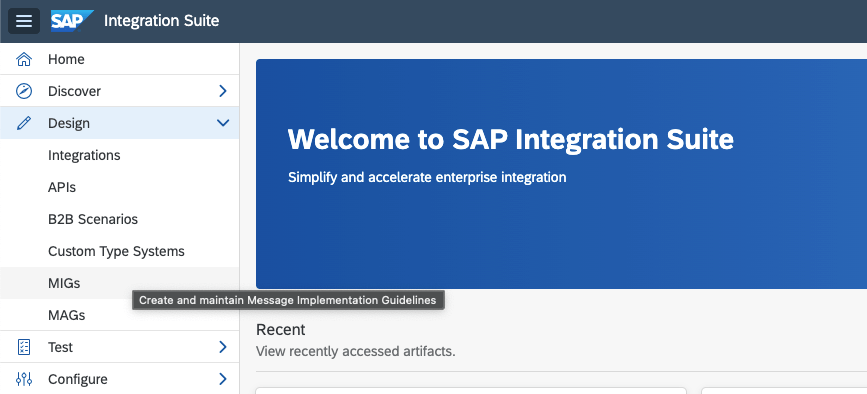Click the Welcome to SAP Integration Suite banner
Viewport: 867px width, 394px height.
pos(561,174)
